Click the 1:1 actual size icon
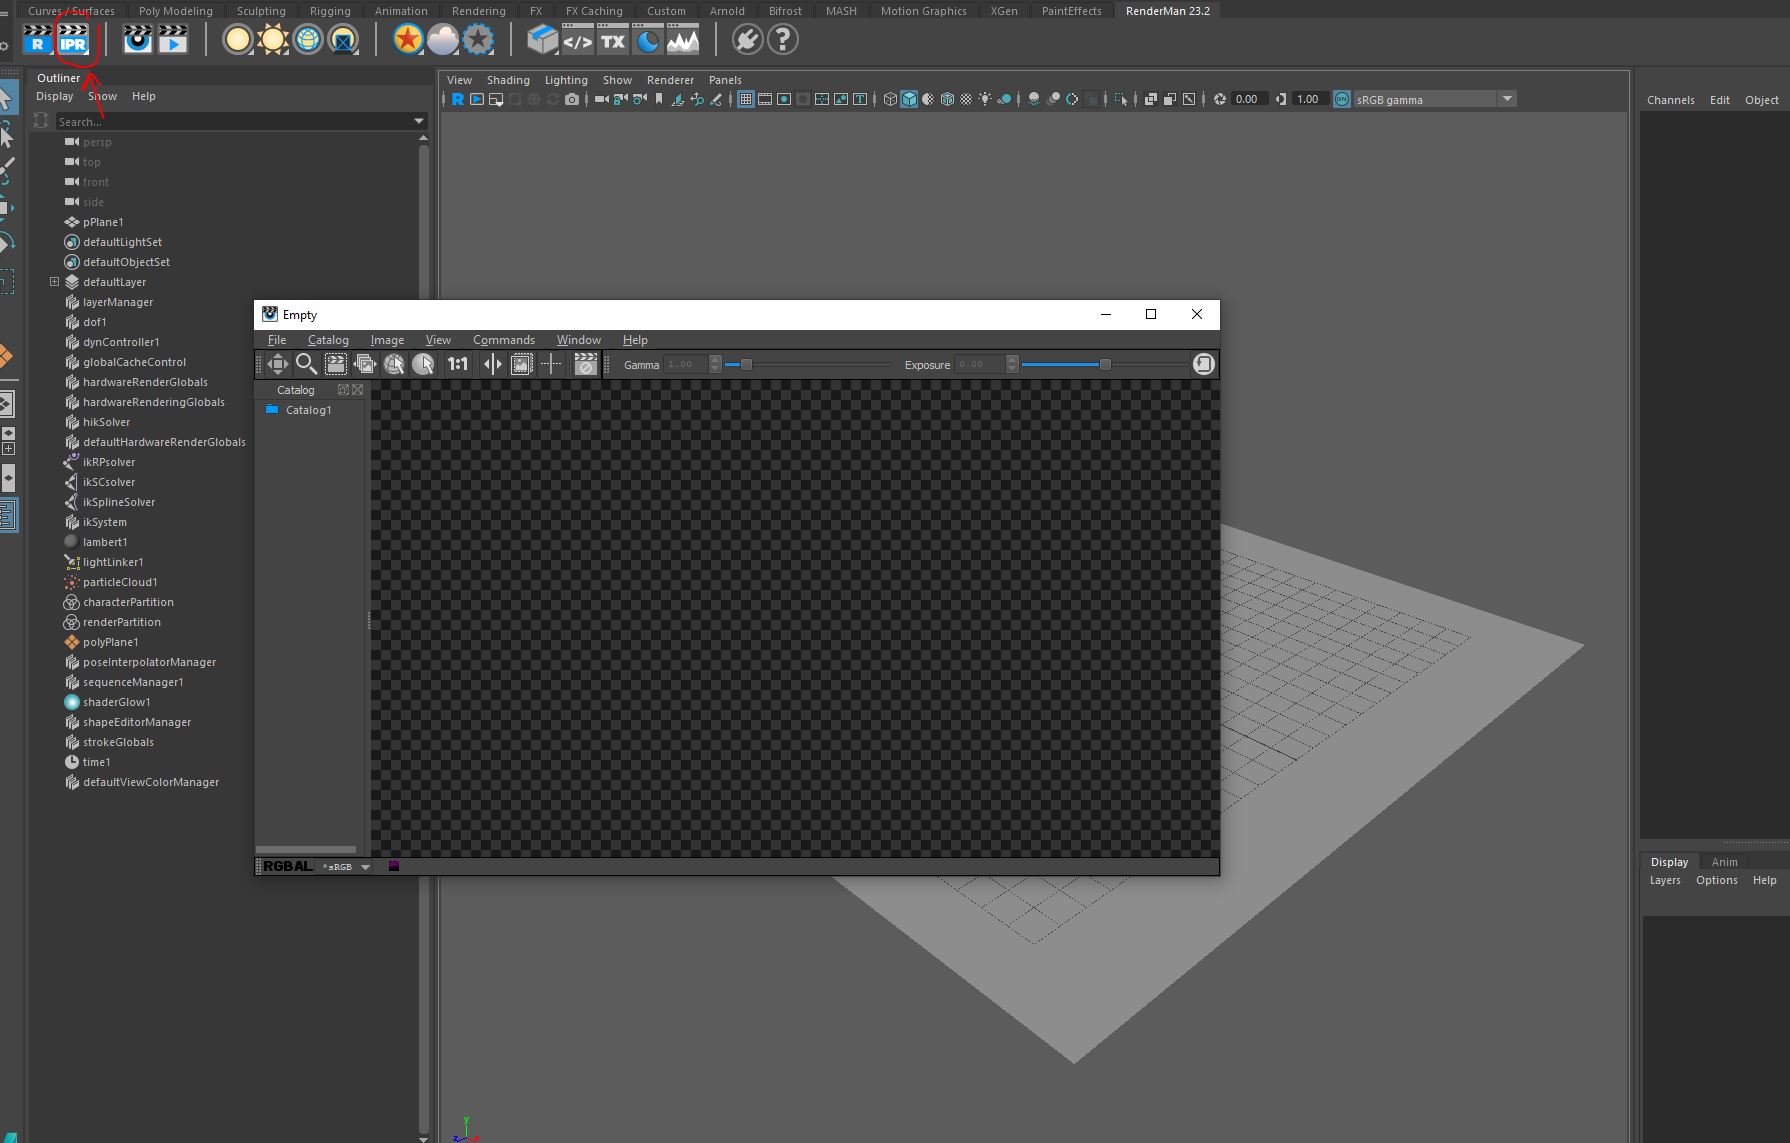The width and height of the screenshot is (1790, 1143). pos(458,364)
